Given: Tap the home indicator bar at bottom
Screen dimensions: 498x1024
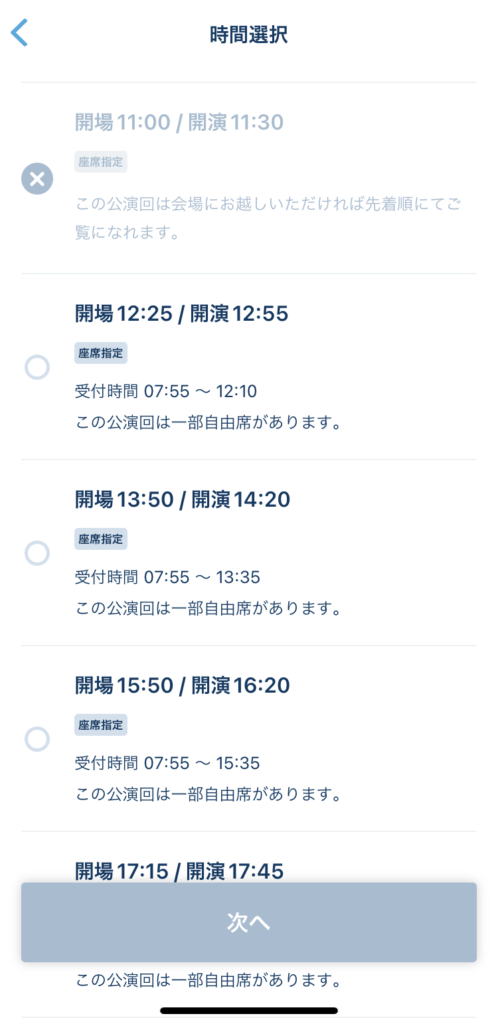Looking at the screenshot, I should tap(249, 1010).
